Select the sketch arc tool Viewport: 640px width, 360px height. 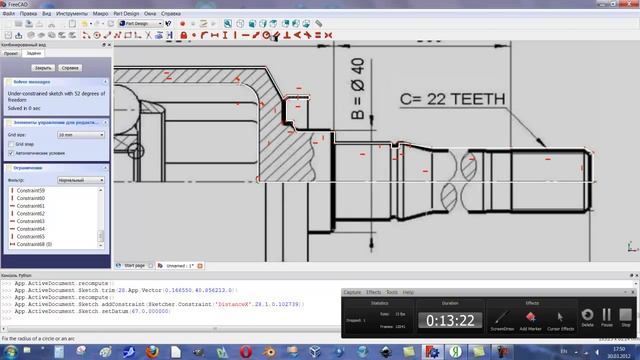coord(87,36)
